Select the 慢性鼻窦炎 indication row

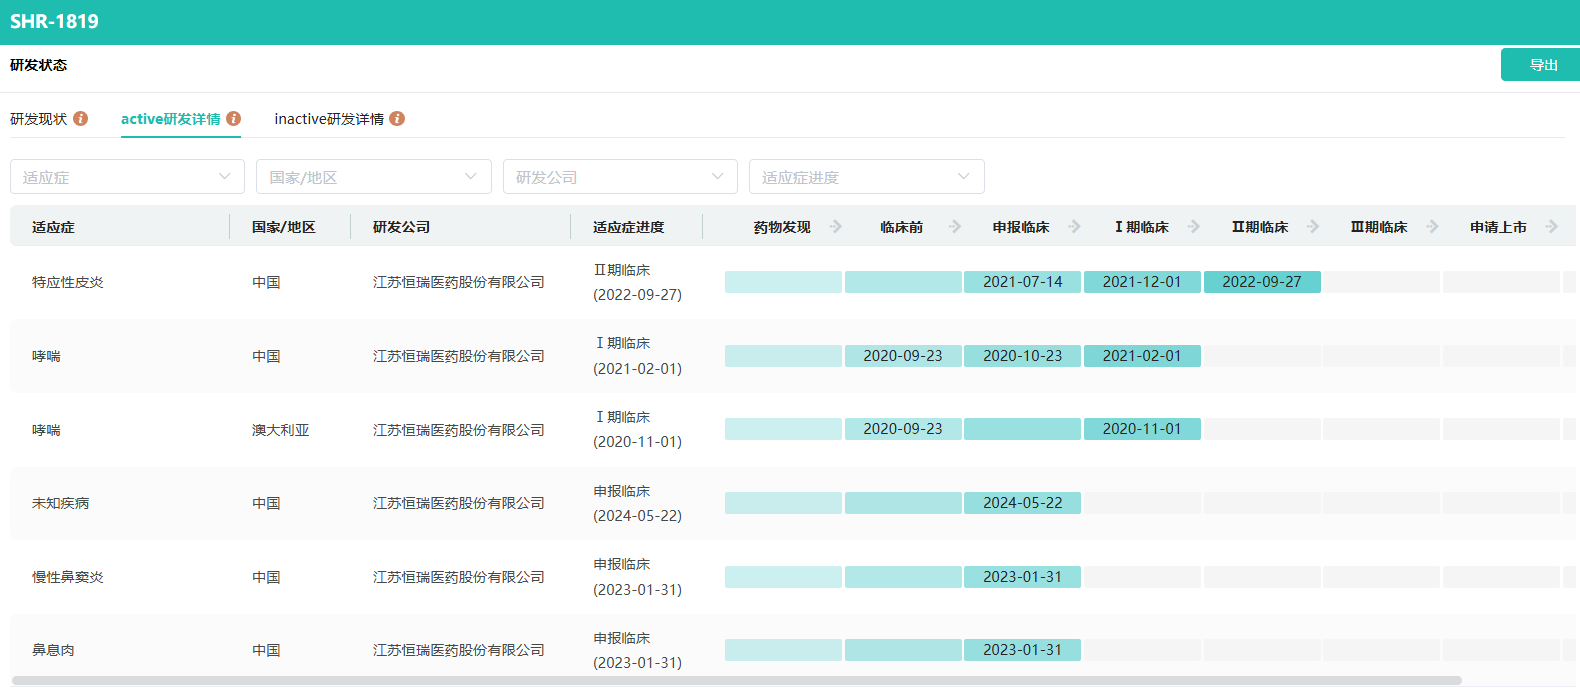point(68,577)
